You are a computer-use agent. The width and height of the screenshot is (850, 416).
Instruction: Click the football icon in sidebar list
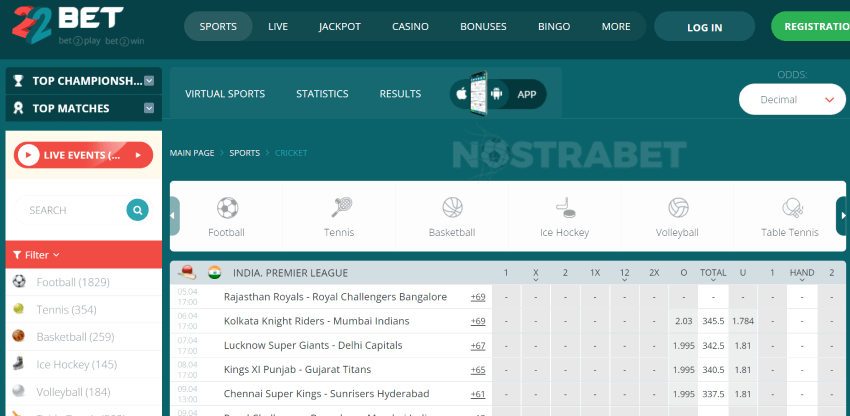pos(19,281)
